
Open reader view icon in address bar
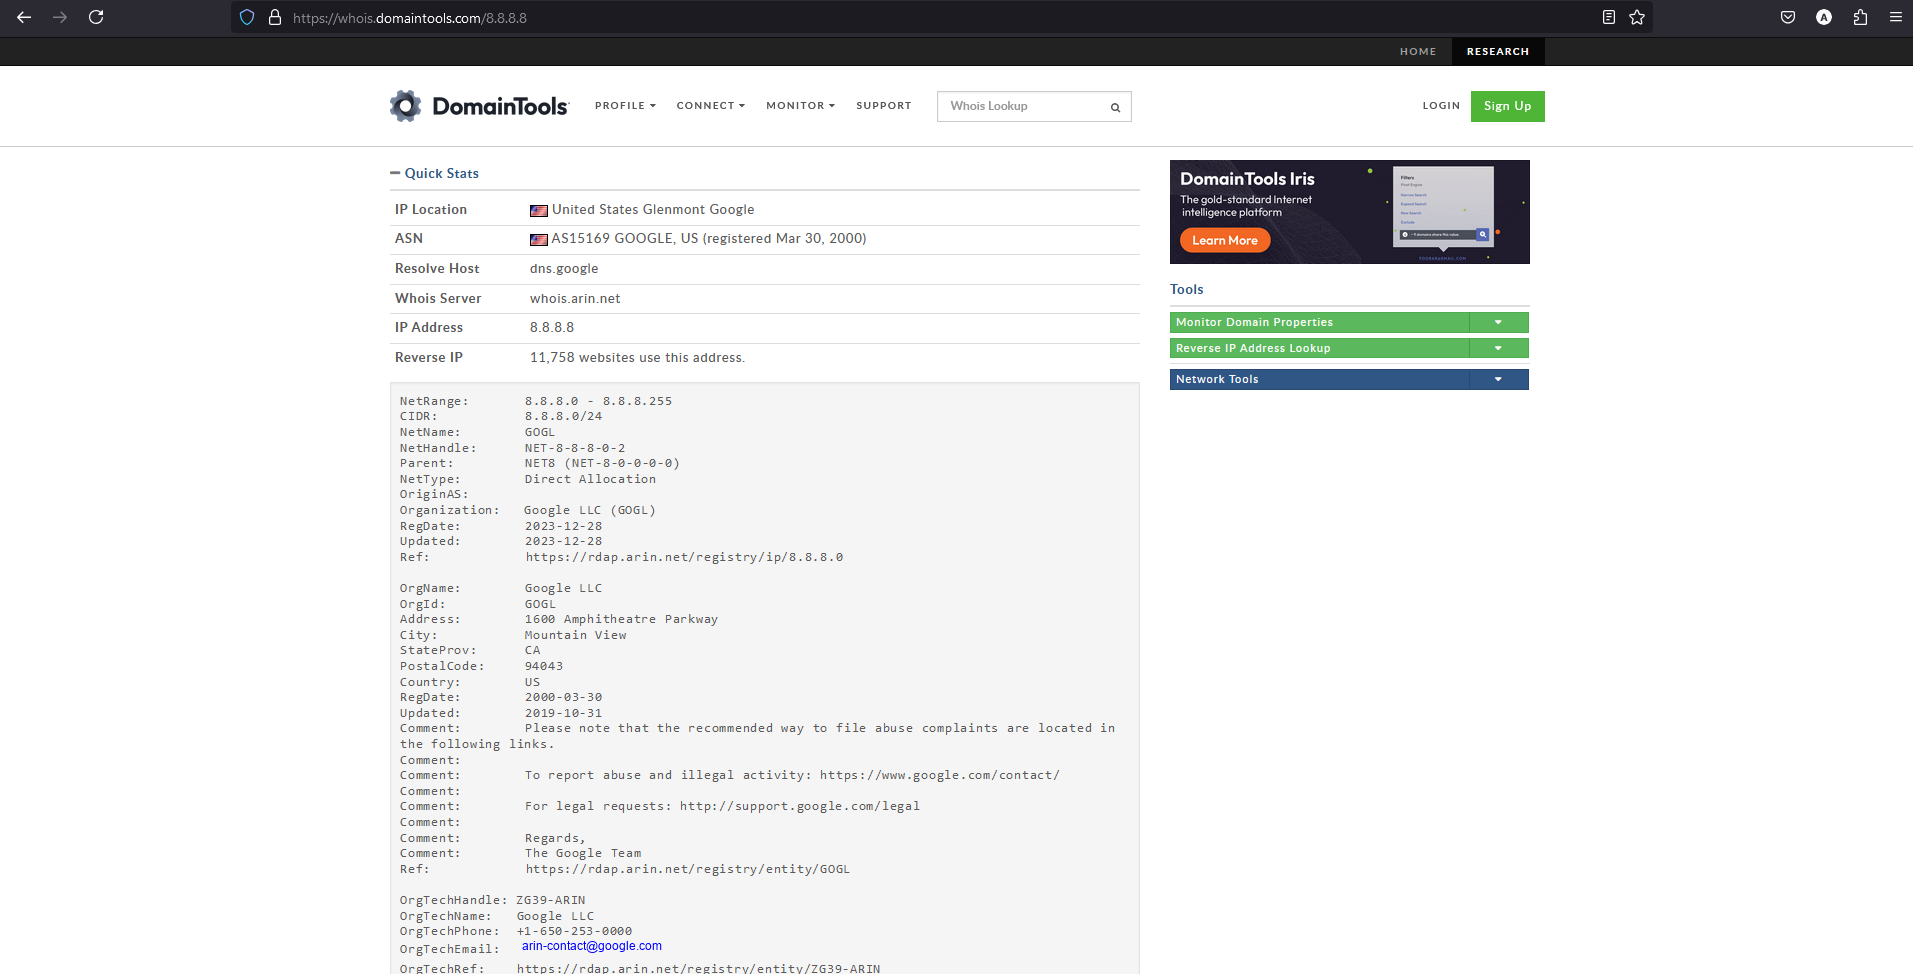(x=1609, y=17)
